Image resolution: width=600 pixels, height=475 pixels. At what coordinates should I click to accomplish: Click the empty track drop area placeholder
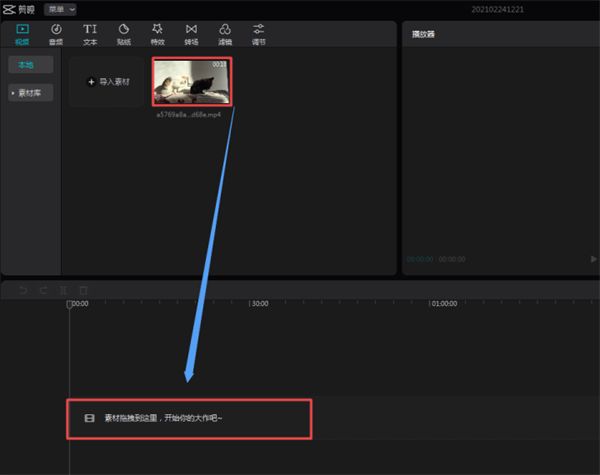pos(189,418)
